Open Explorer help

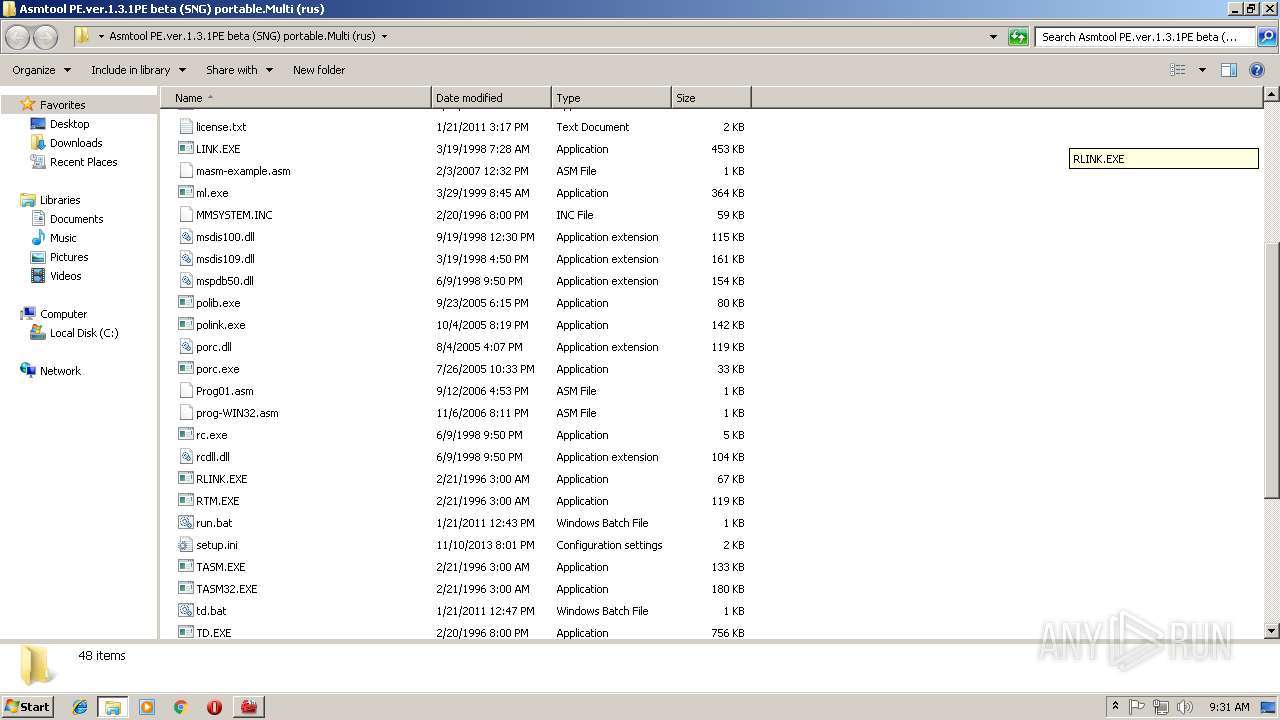[1258, 70]
